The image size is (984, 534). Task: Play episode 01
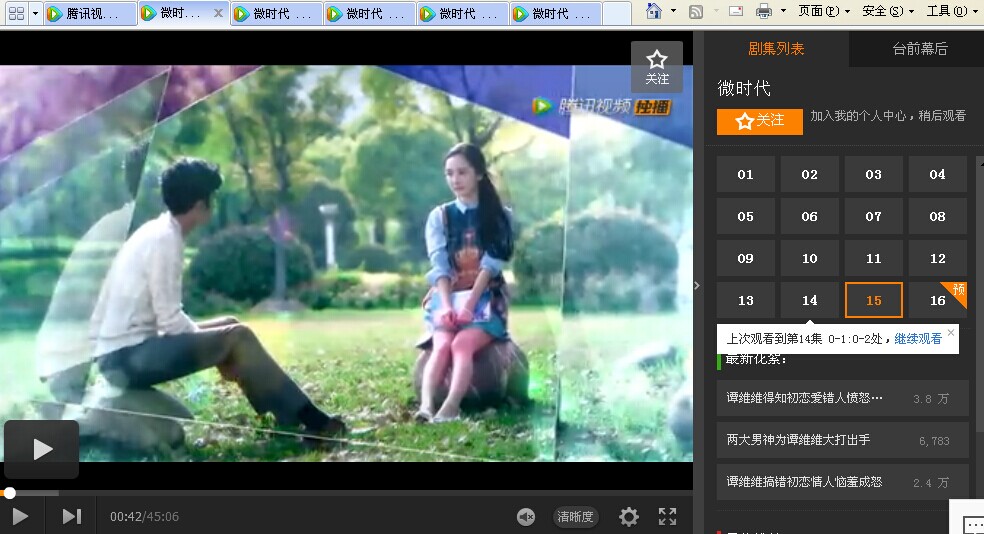(746, 174)
